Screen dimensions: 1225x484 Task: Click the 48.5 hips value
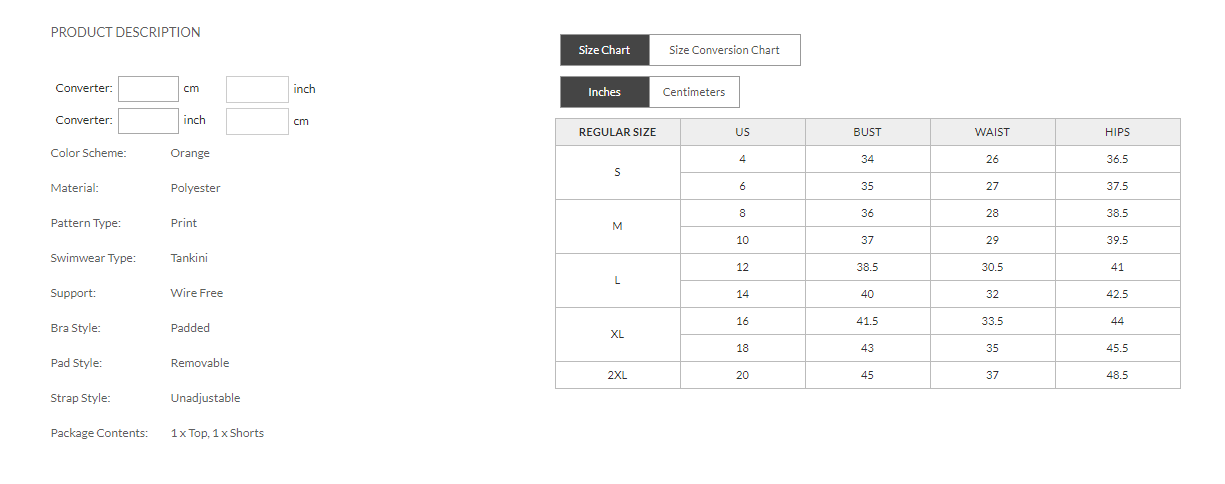pos(1117,375)
